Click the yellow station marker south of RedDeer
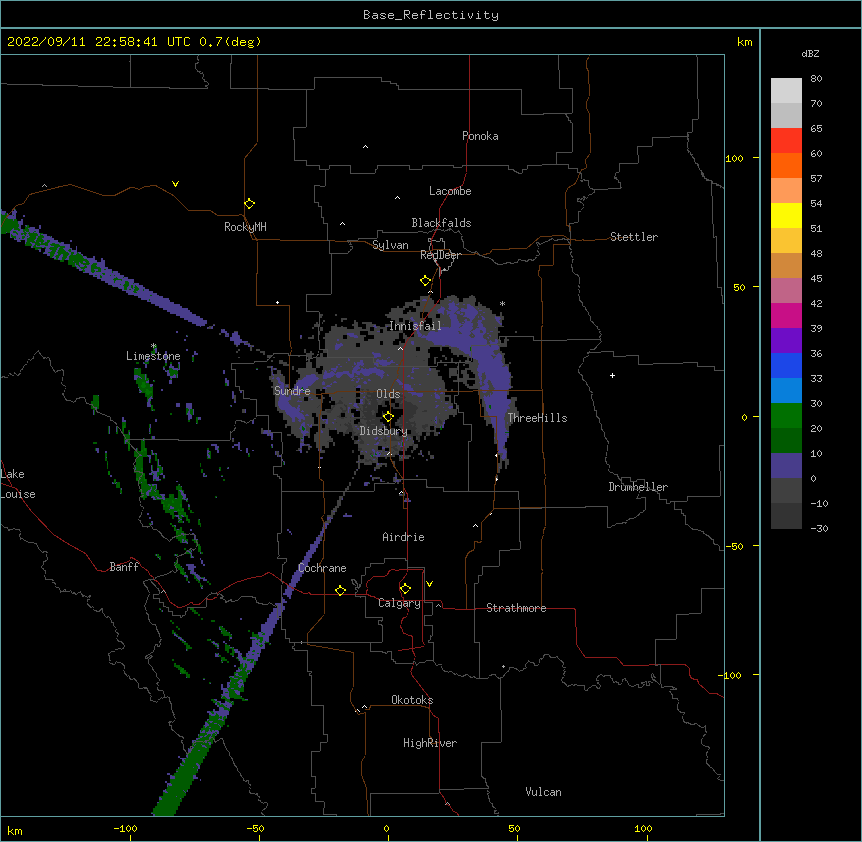Viewport: 862px width, 842px height. [x=426, y=281]
